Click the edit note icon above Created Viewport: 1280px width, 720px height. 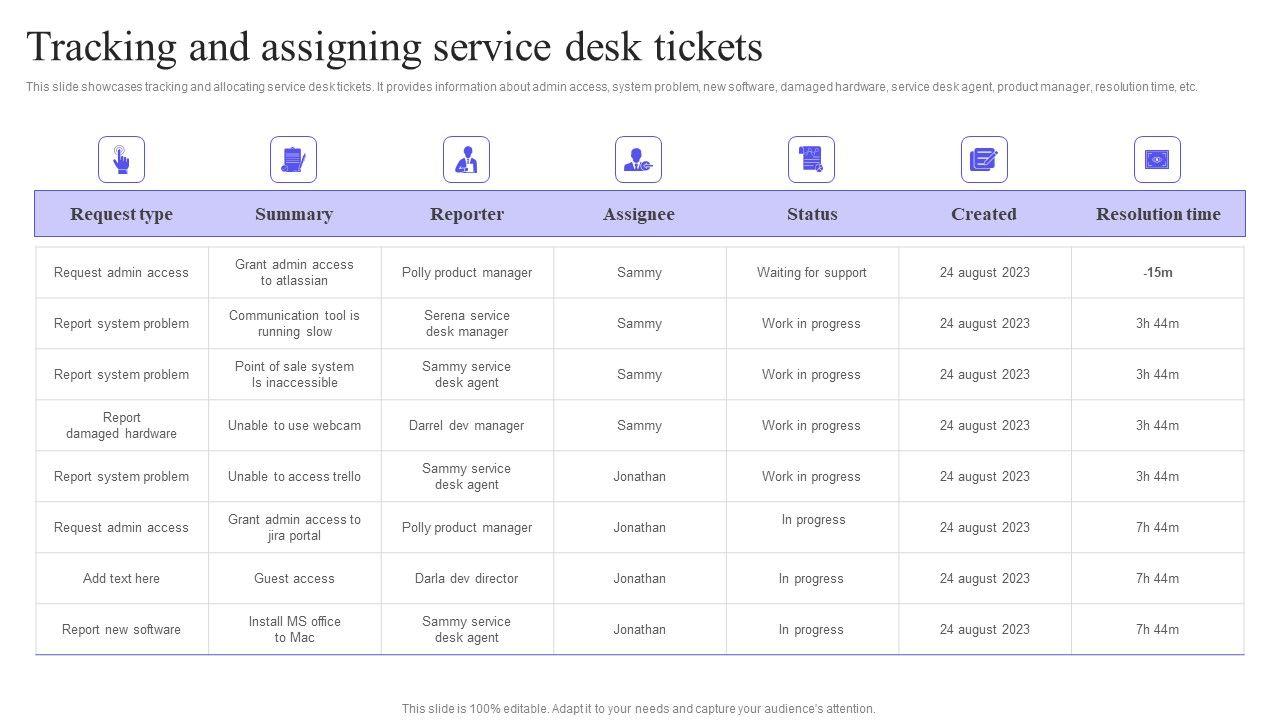[984, 160]
